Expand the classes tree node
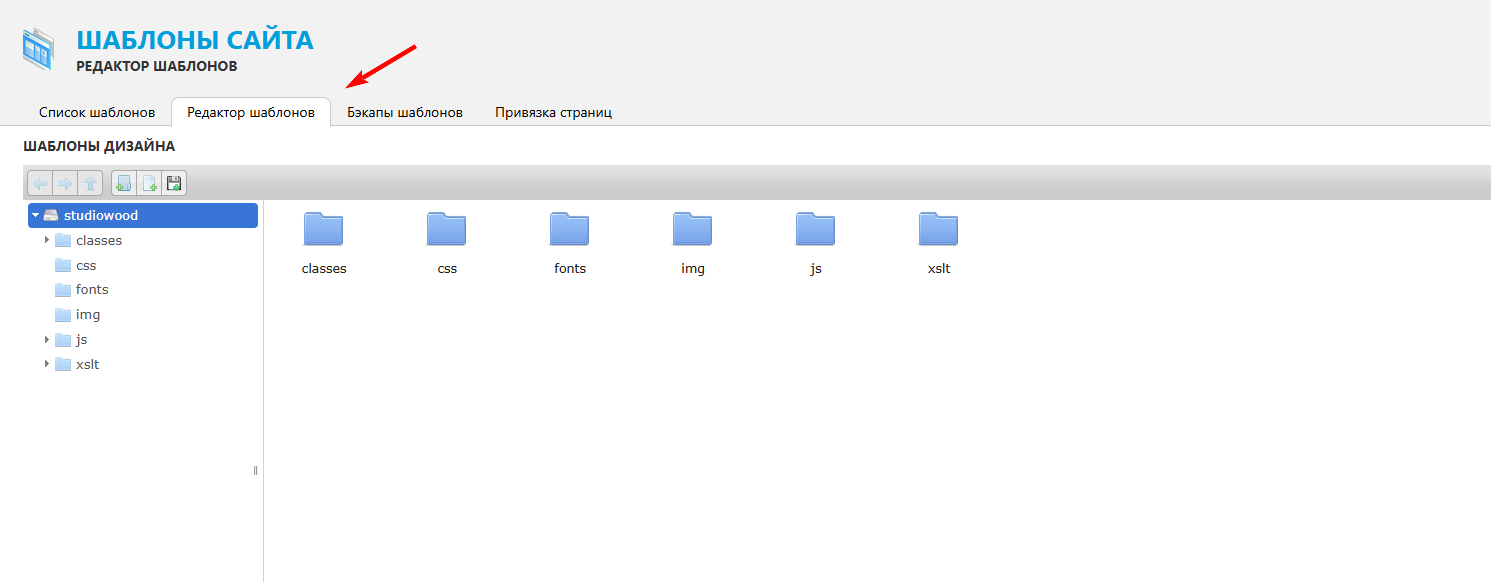This screenshot has height=582, width=1491. (46, 240)
